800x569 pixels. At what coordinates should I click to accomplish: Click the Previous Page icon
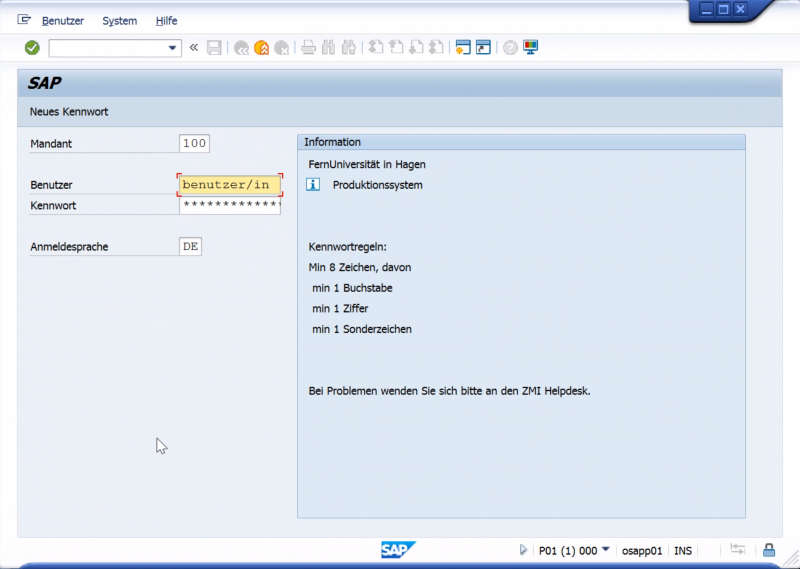(395, 47)
